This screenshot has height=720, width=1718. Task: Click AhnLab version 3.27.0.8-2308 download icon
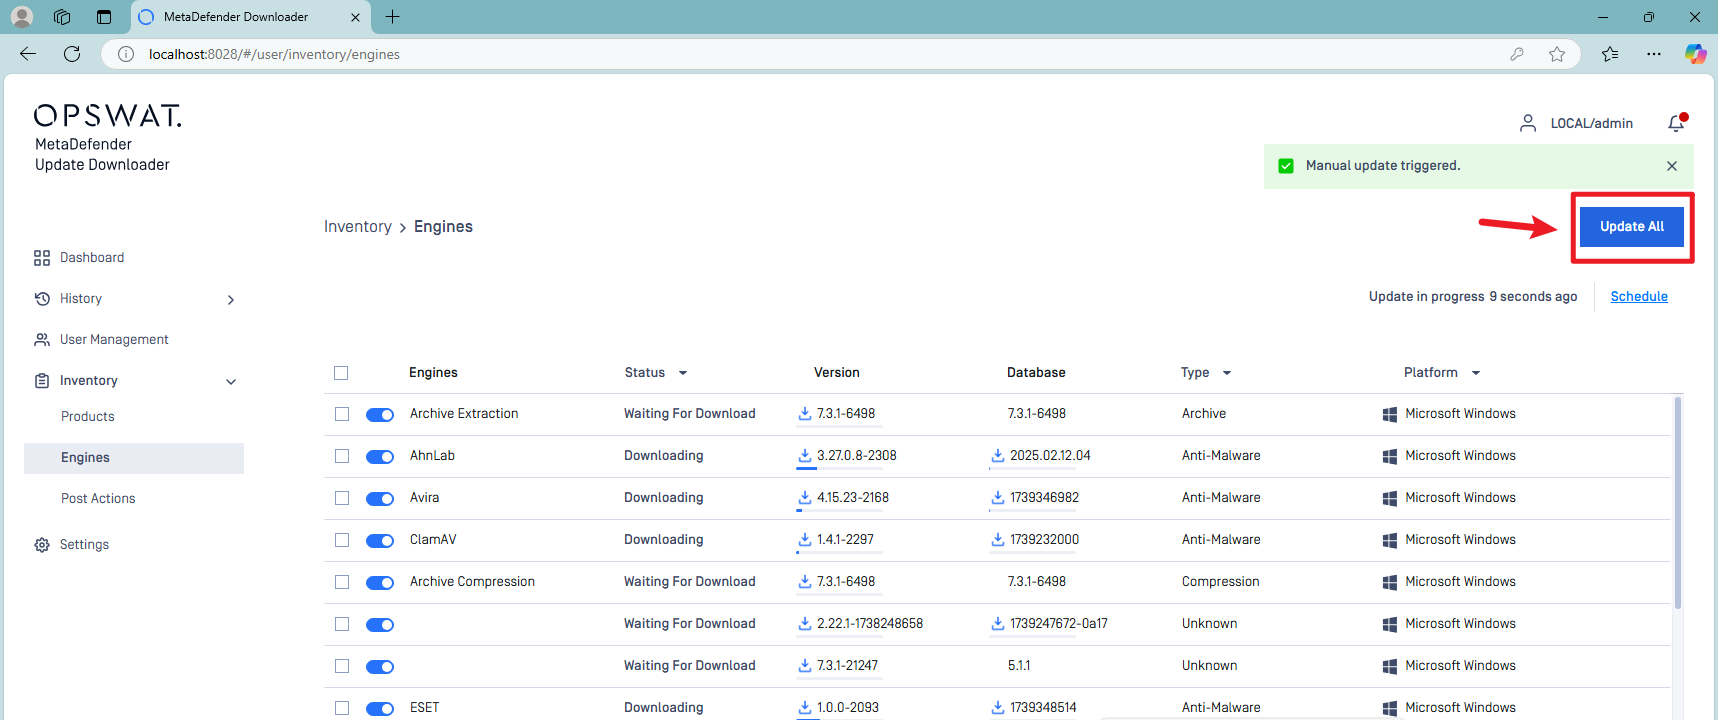coord(805,455)
